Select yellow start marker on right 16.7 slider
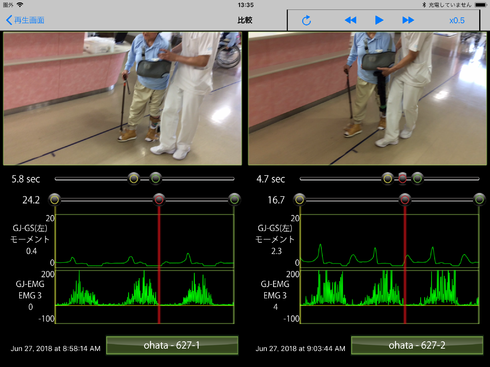The width and height of the screenshot is (490, 367). tap(299, 200)
